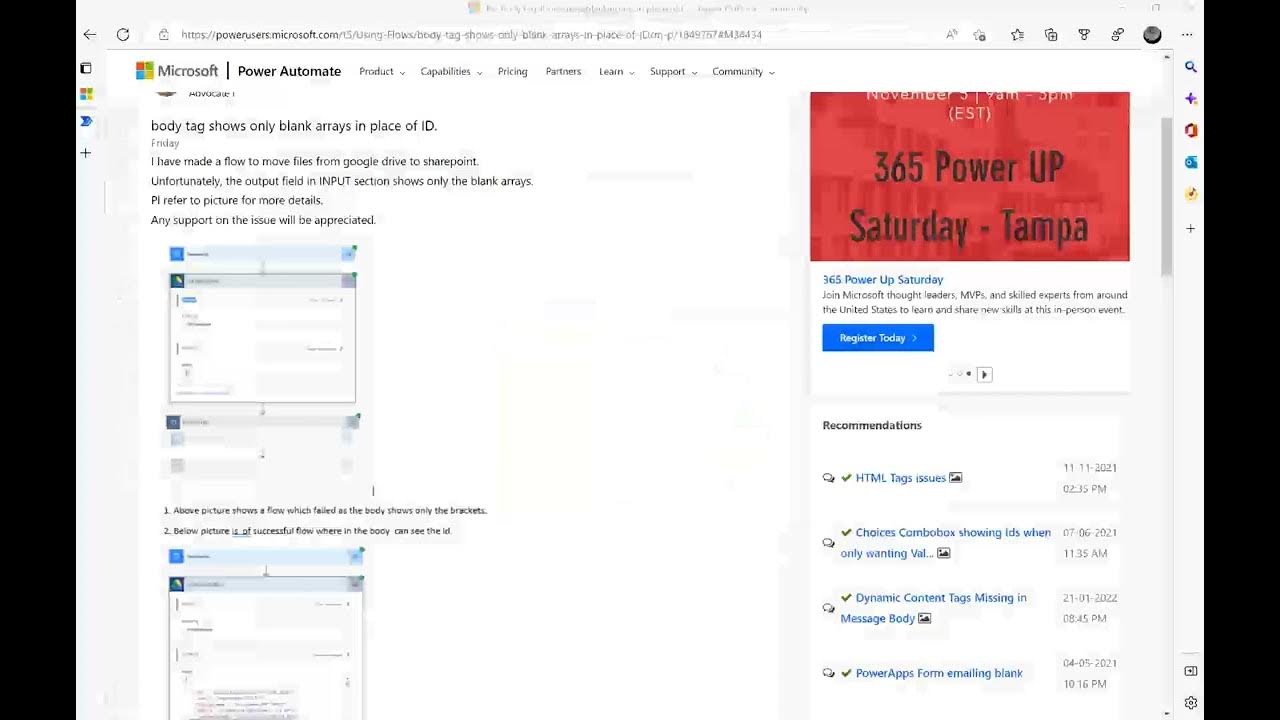The image size is (1280, 720).
Task: Open Choices Combobox showing Ids recommendation
Action: [946, 543]
